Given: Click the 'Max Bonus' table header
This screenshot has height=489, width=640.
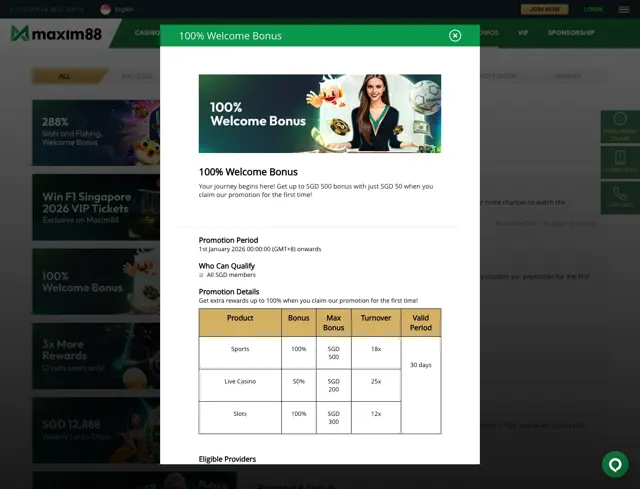Looking at the screenshot, I should tap(333, 322).
